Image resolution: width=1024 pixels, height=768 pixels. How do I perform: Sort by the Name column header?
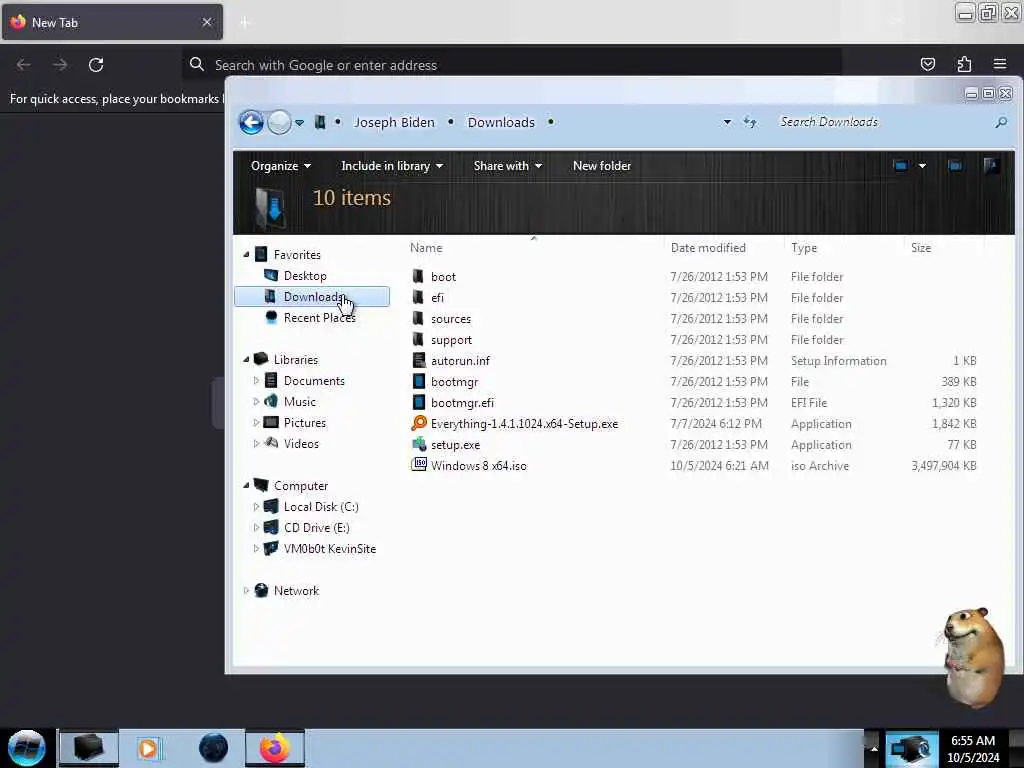(x=426, y=248)
